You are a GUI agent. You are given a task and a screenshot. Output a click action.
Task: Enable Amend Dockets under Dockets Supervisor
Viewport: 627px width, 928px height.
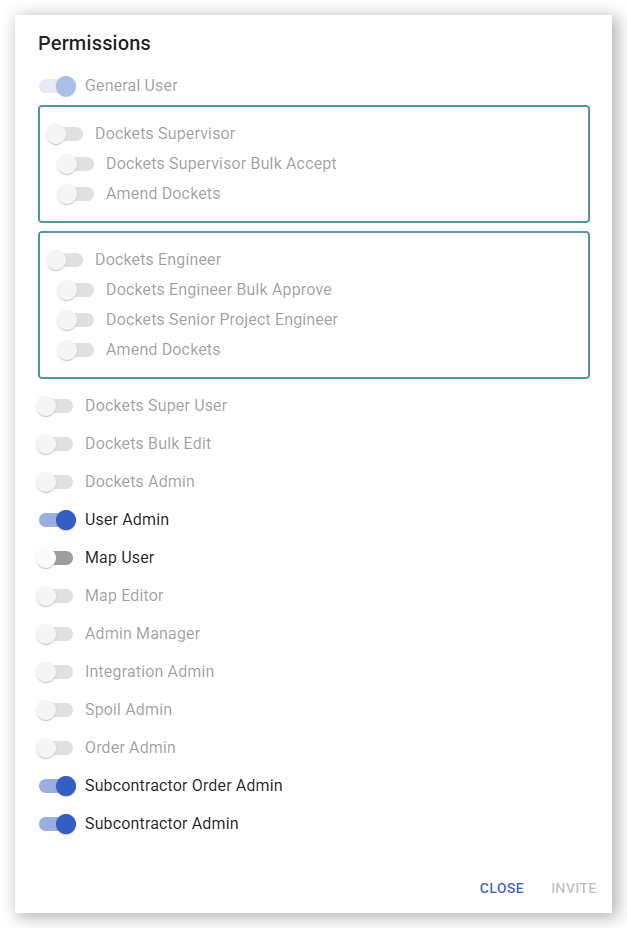click(x=76, y=194)
